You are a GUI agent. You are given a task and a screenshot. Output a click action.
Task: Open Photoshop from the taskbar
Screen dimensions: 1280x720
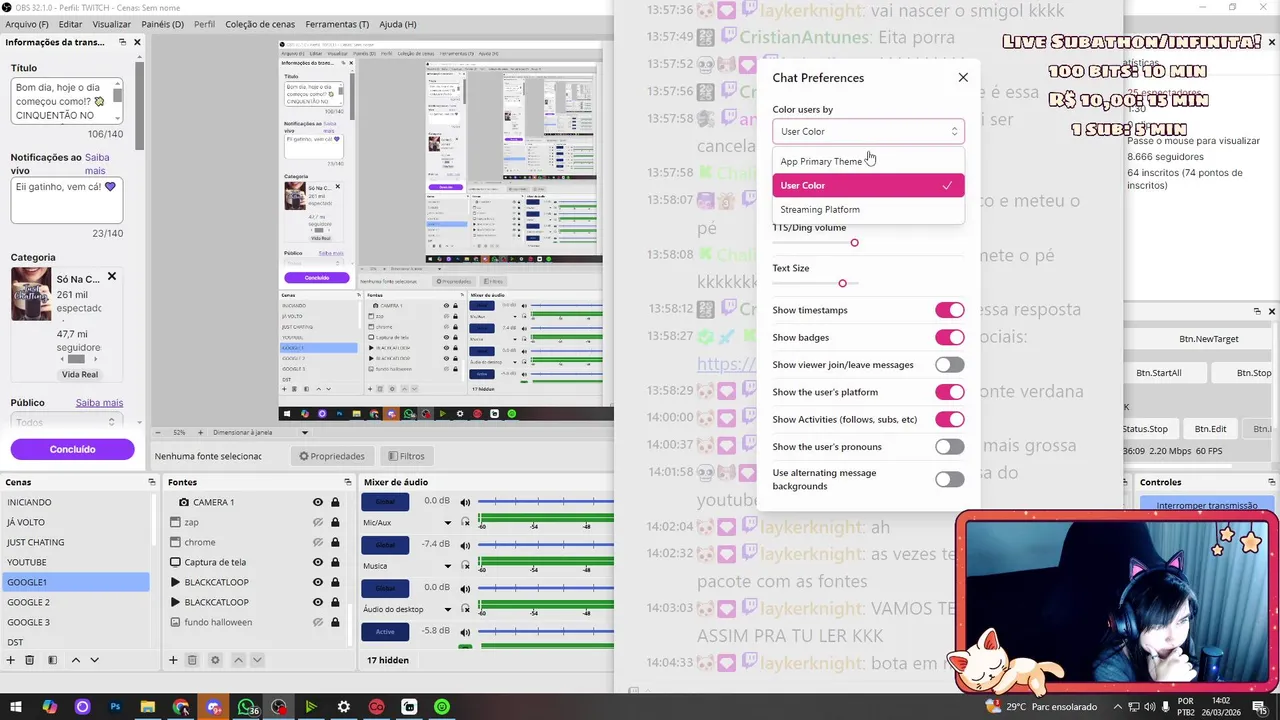(115, 707)
